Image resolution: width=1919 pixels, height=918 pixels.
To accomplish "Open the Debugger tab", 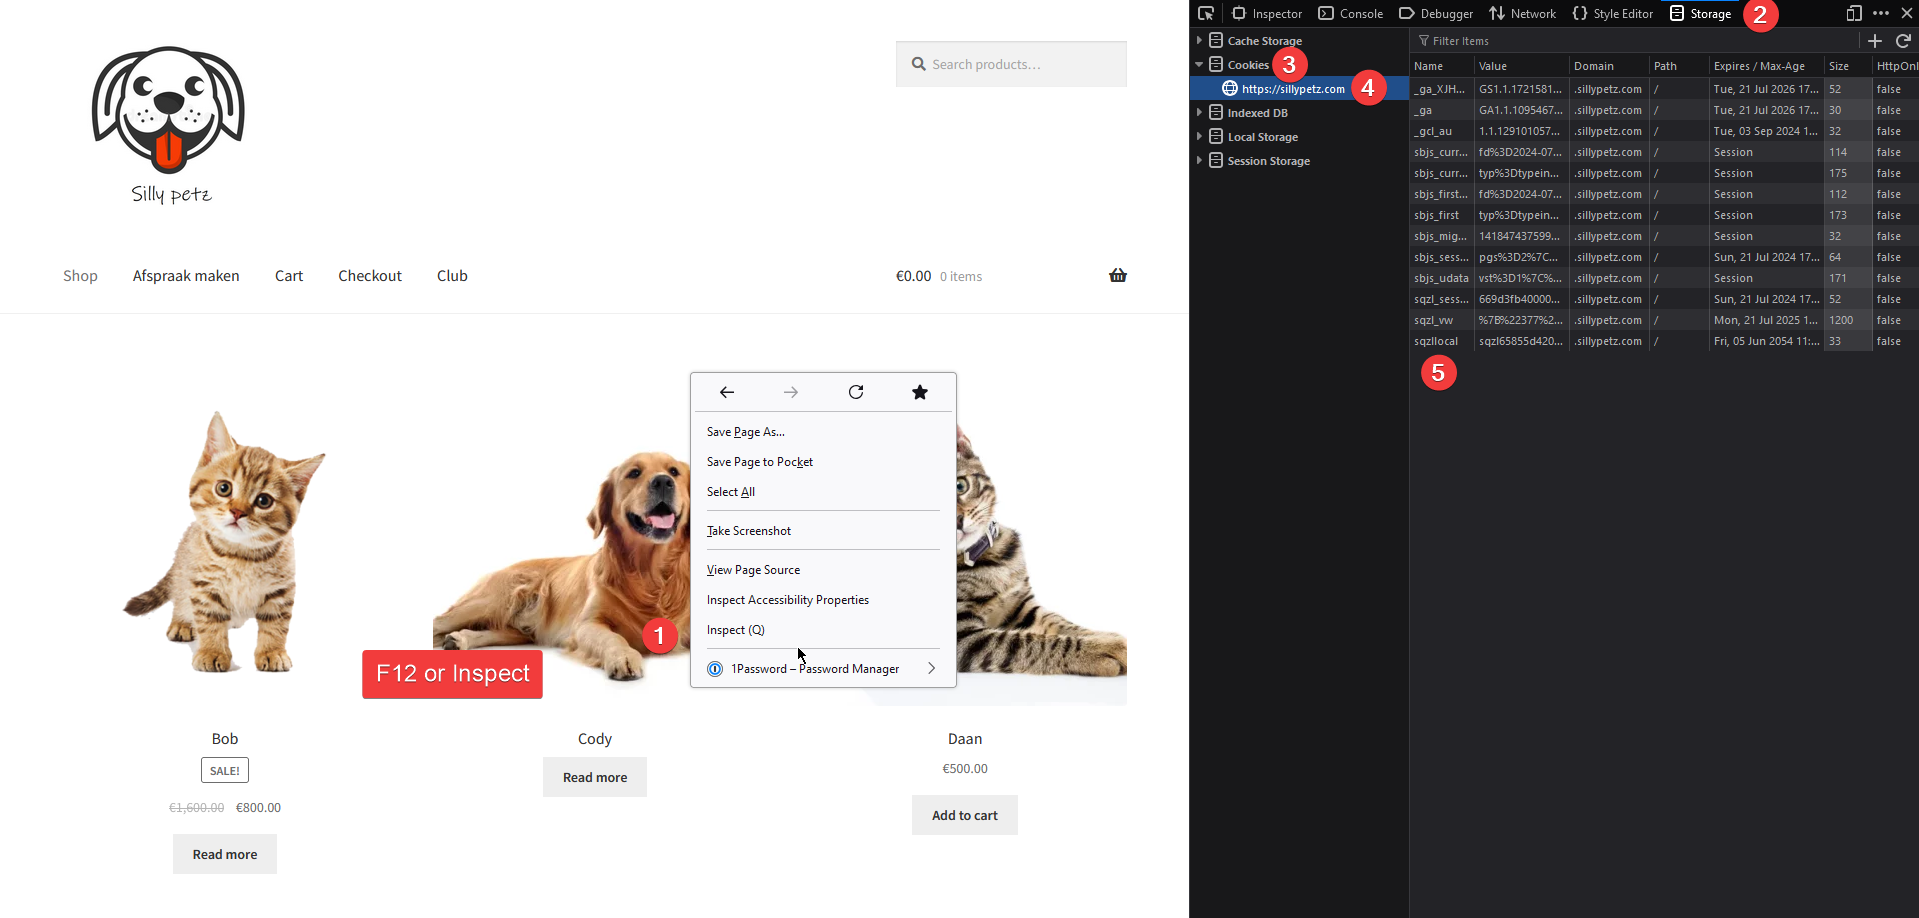I will click(1436, 13).
